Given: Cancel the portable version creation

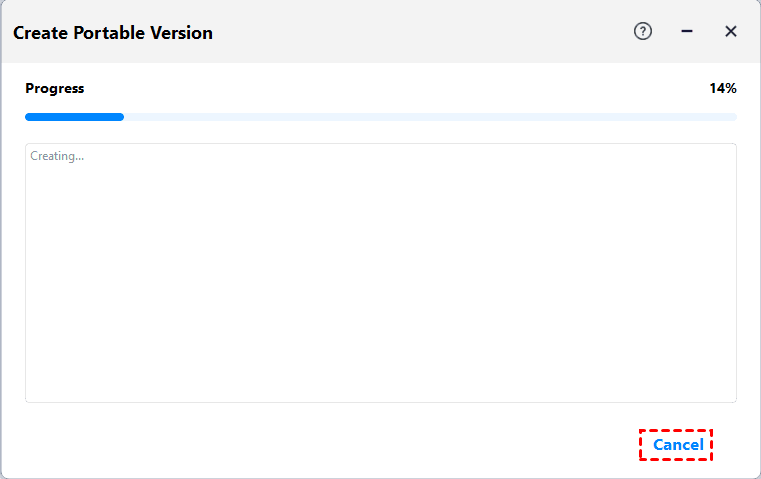Looking at the screenshot, I should coord(677,444).
